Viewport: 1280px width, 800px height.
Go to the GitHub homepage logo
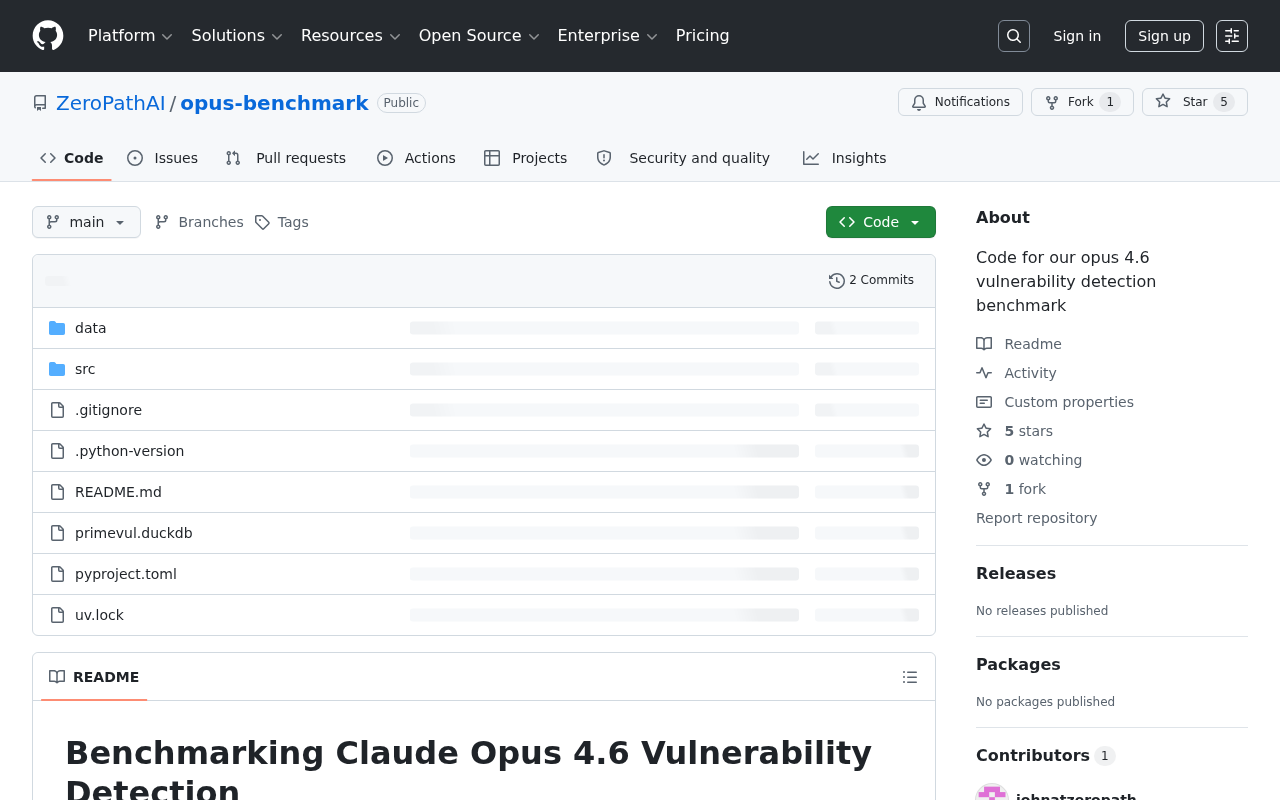tap(48, 36)
